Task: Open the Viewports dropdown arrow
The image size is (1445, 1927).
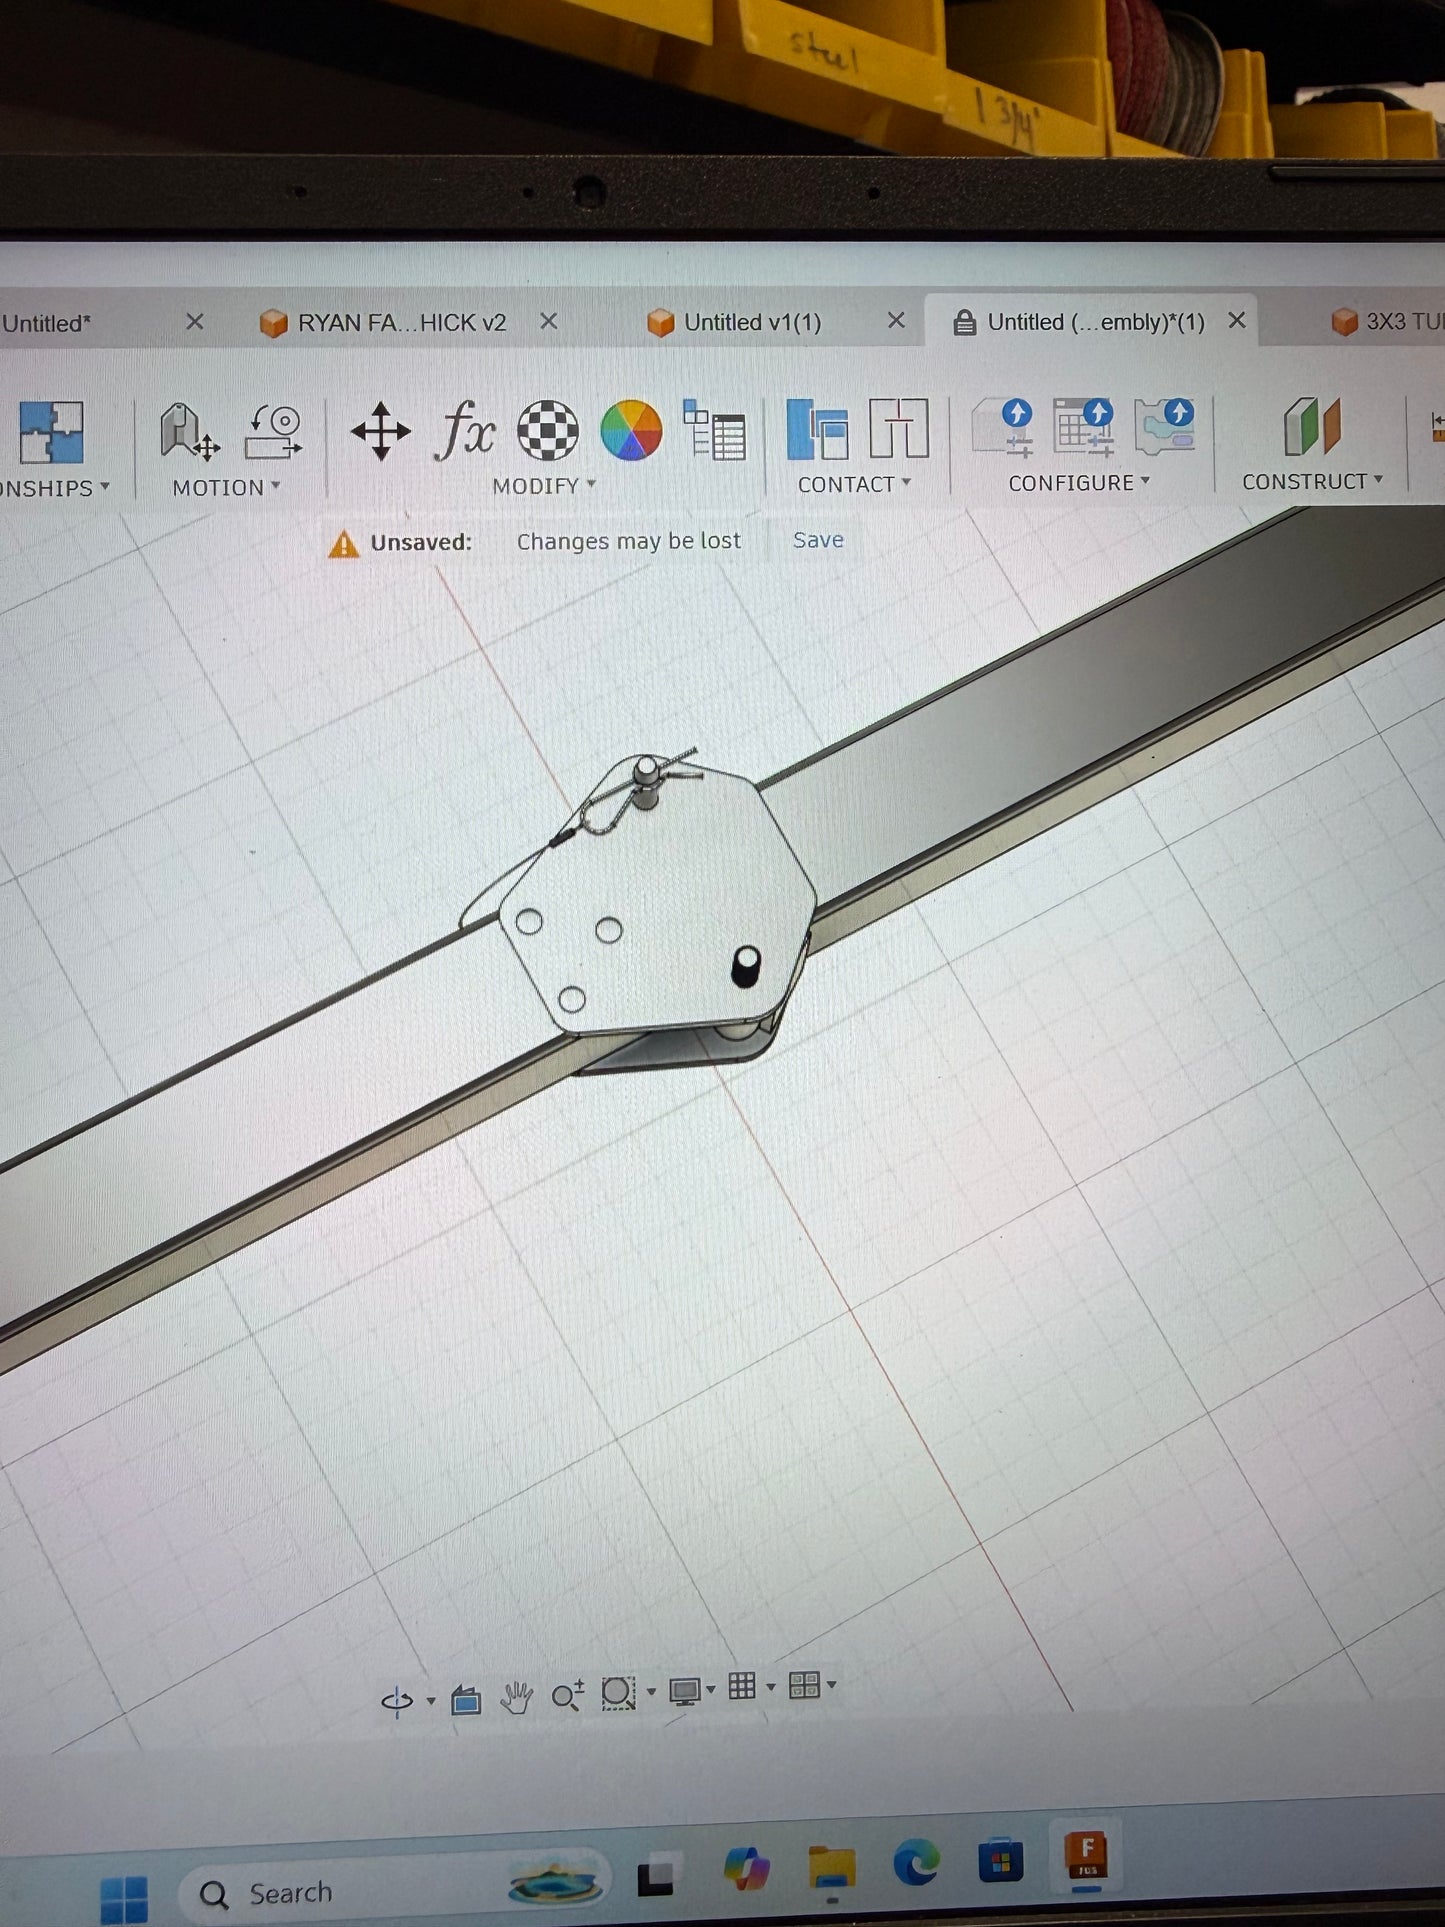Action: coord(831,1685)
